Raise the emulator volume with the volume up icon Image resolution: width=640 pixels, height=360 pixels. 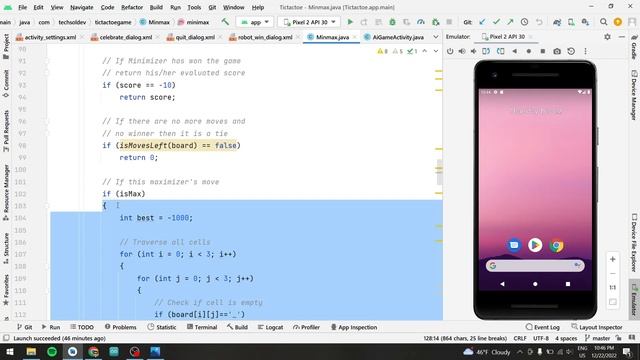click(462, 51)
